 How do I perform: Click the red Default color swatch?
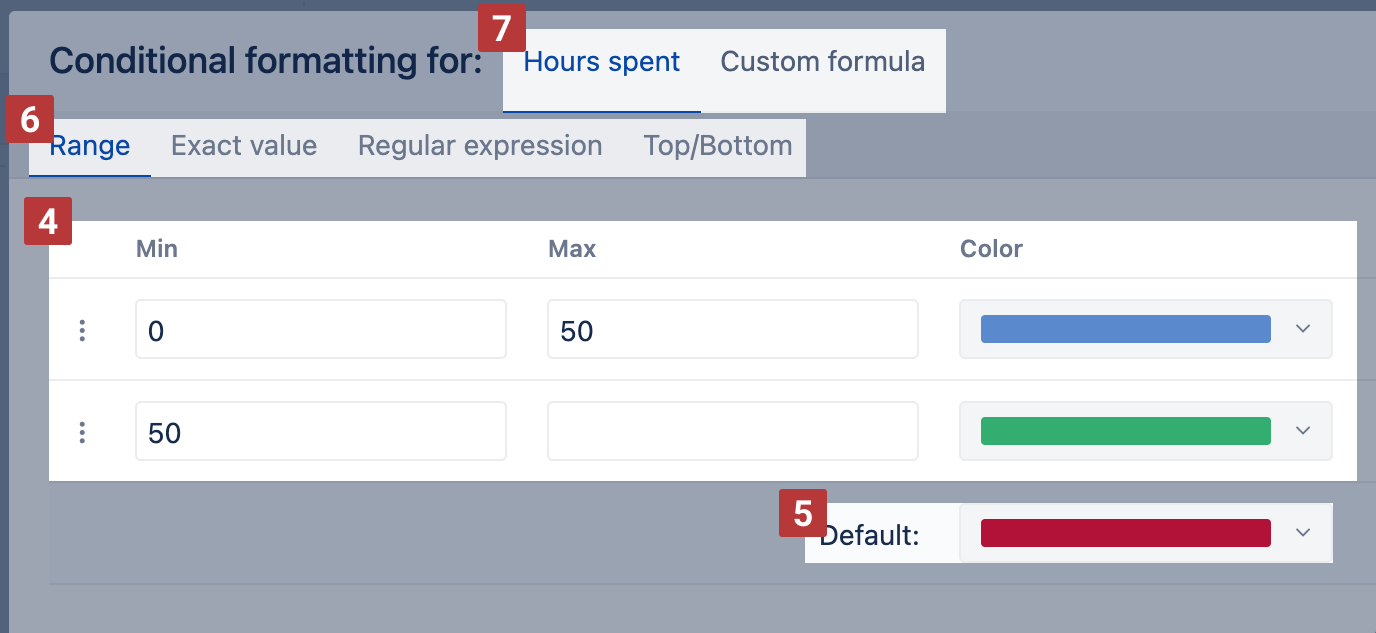1125,534
